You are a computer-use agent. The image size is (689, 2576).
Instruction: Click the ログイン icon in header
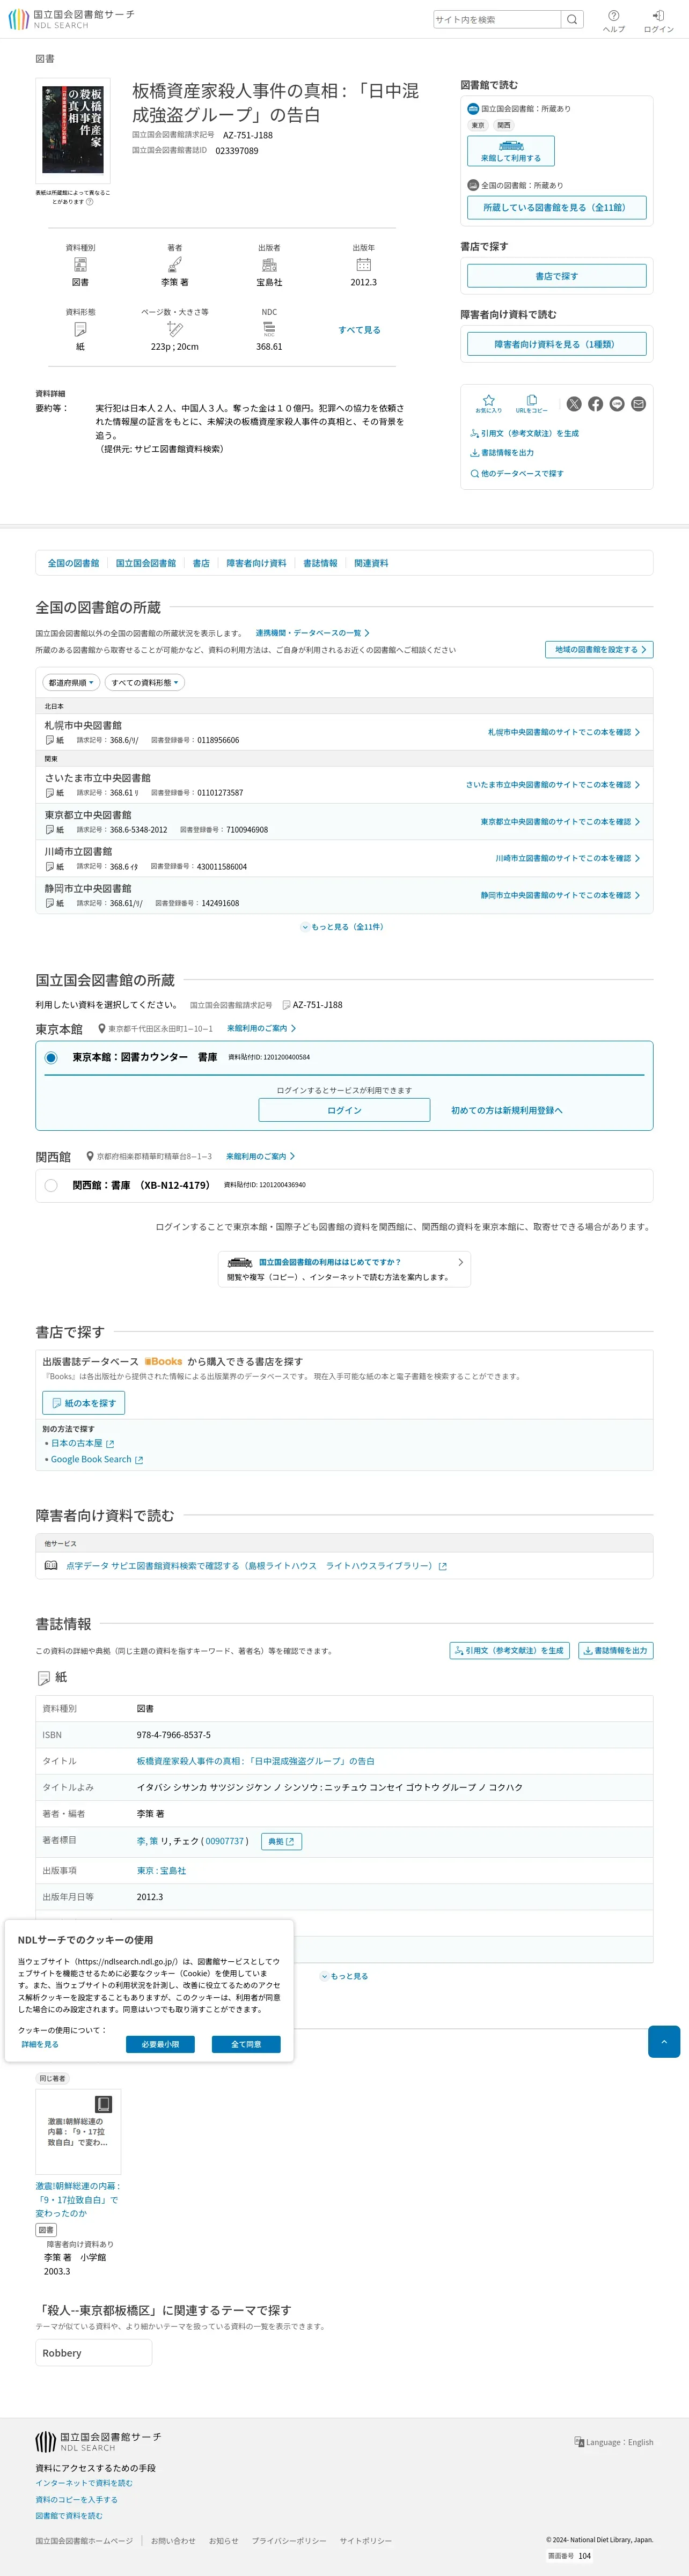point(658,20)
